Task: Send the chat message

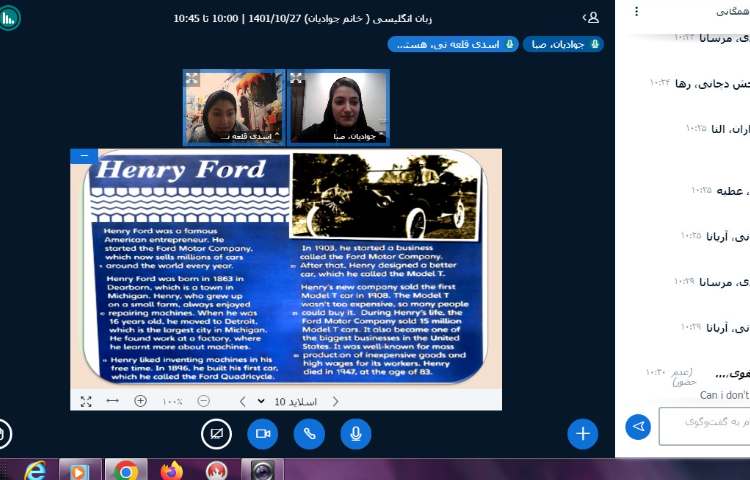Action: (x=638, y=426)
